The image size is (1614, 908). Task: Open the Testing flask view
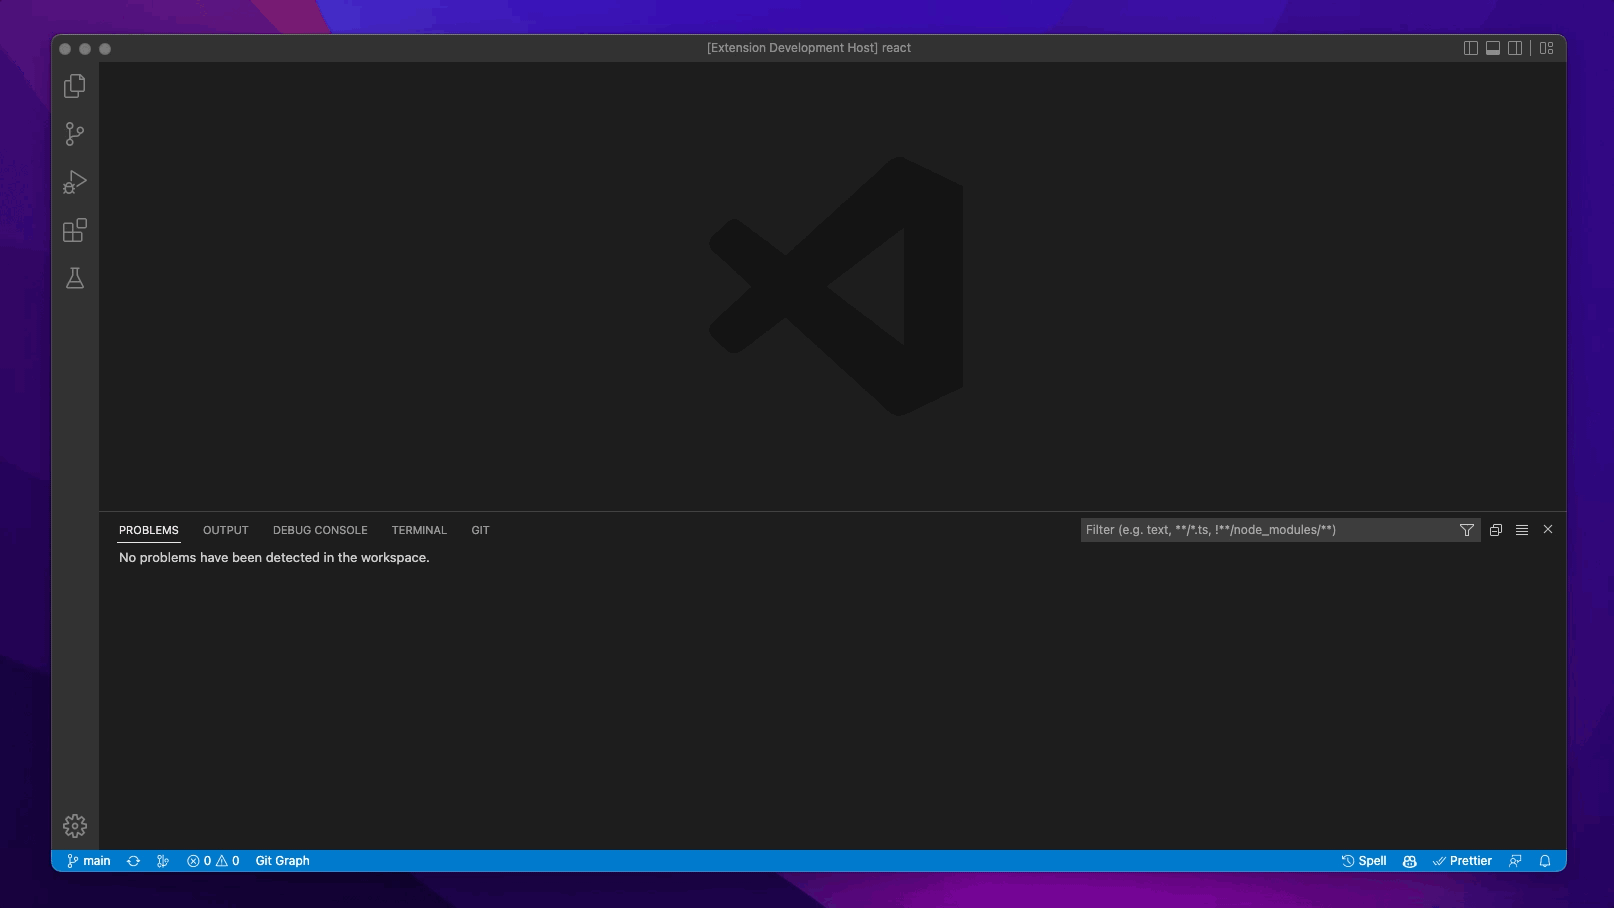point(75,278)
